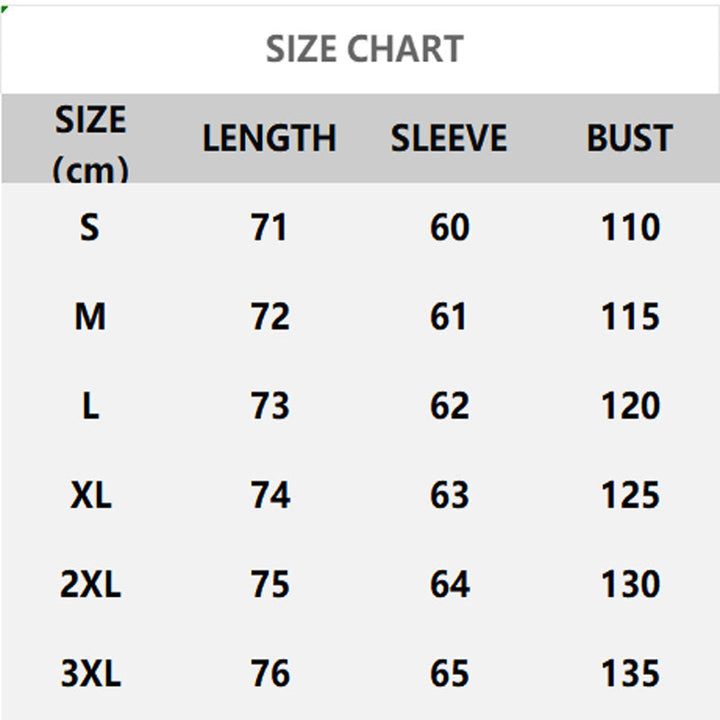Image resolution: width=720 pixels, height=720 pixels.
Task: Select the 2XL size label
Action: [x=90, y=584]
